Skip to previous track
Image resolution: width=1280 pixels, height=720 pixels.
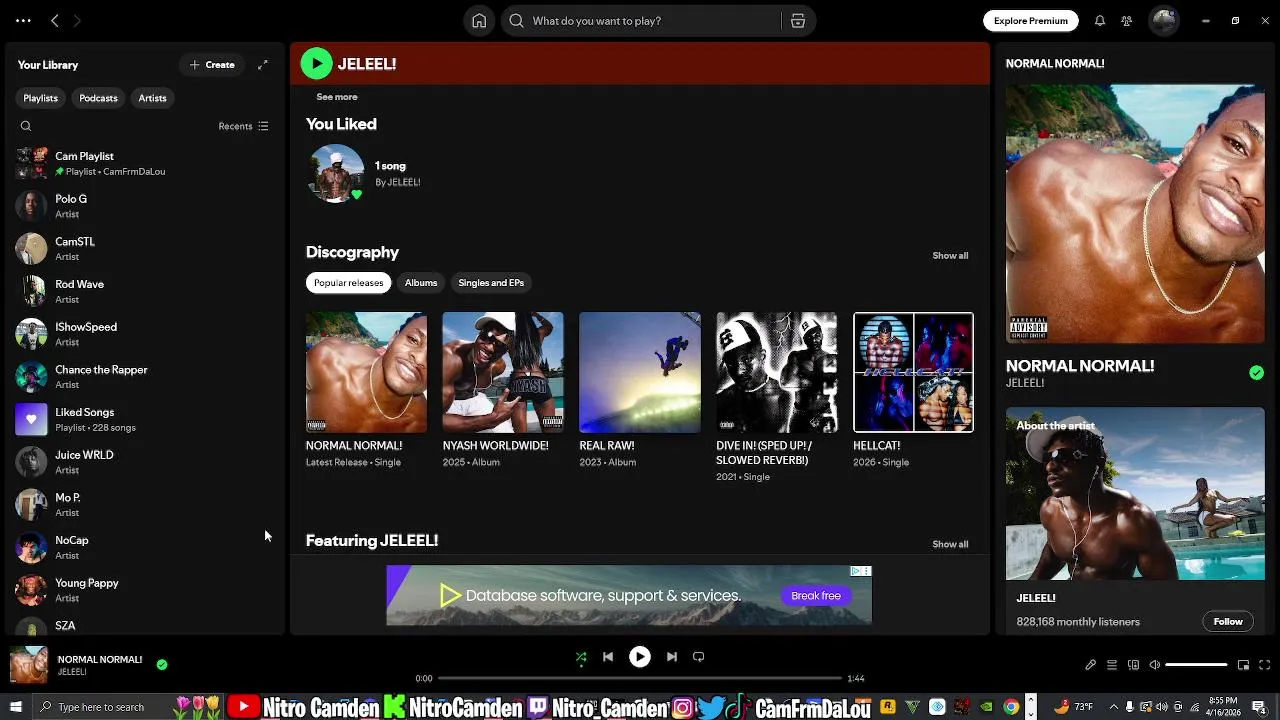608,657
